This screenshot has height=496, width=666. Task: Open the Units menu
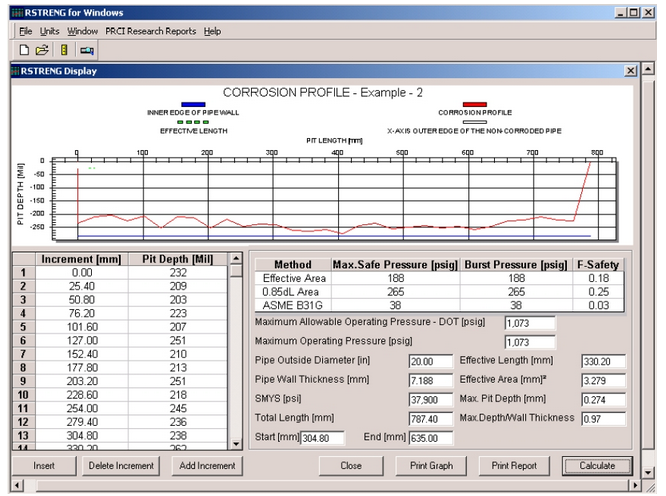(x=50, y=31)
